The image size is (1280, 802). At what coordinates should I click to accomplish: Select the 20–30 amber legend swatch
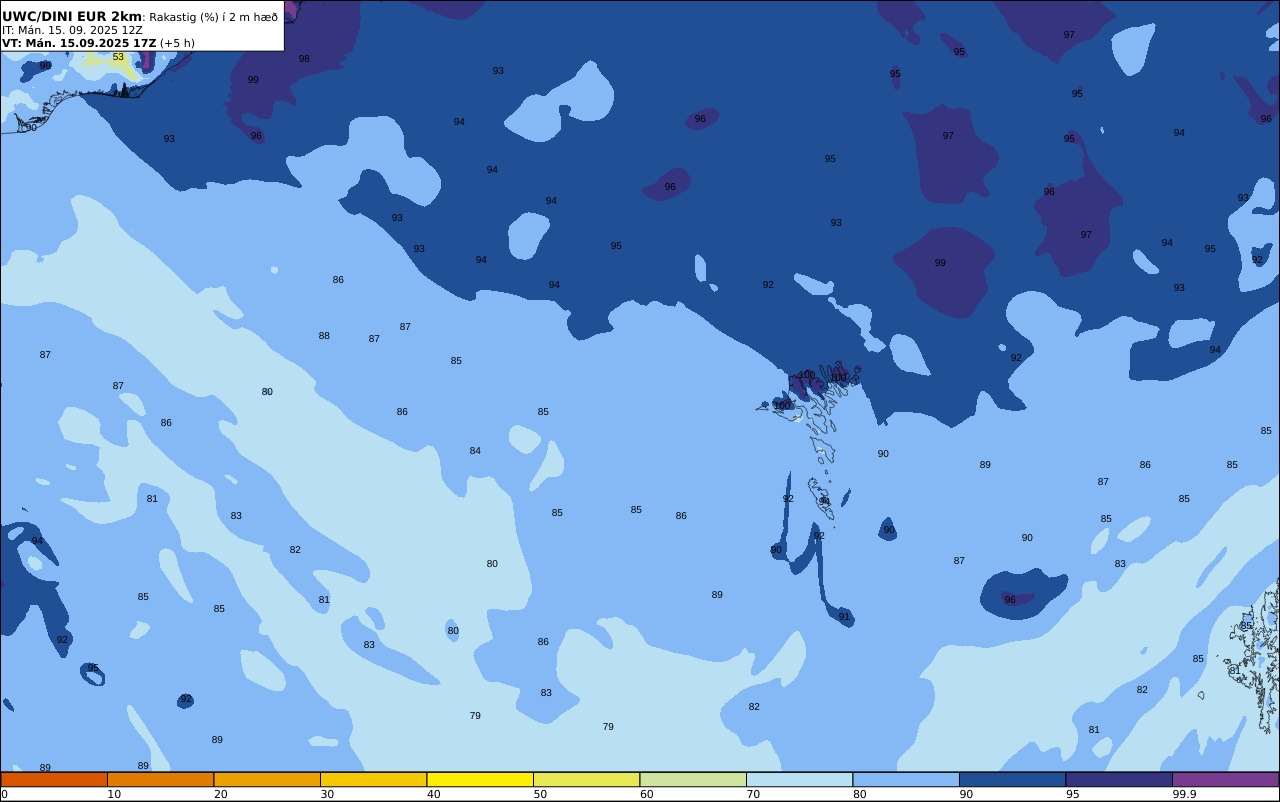tap(267, 779)
